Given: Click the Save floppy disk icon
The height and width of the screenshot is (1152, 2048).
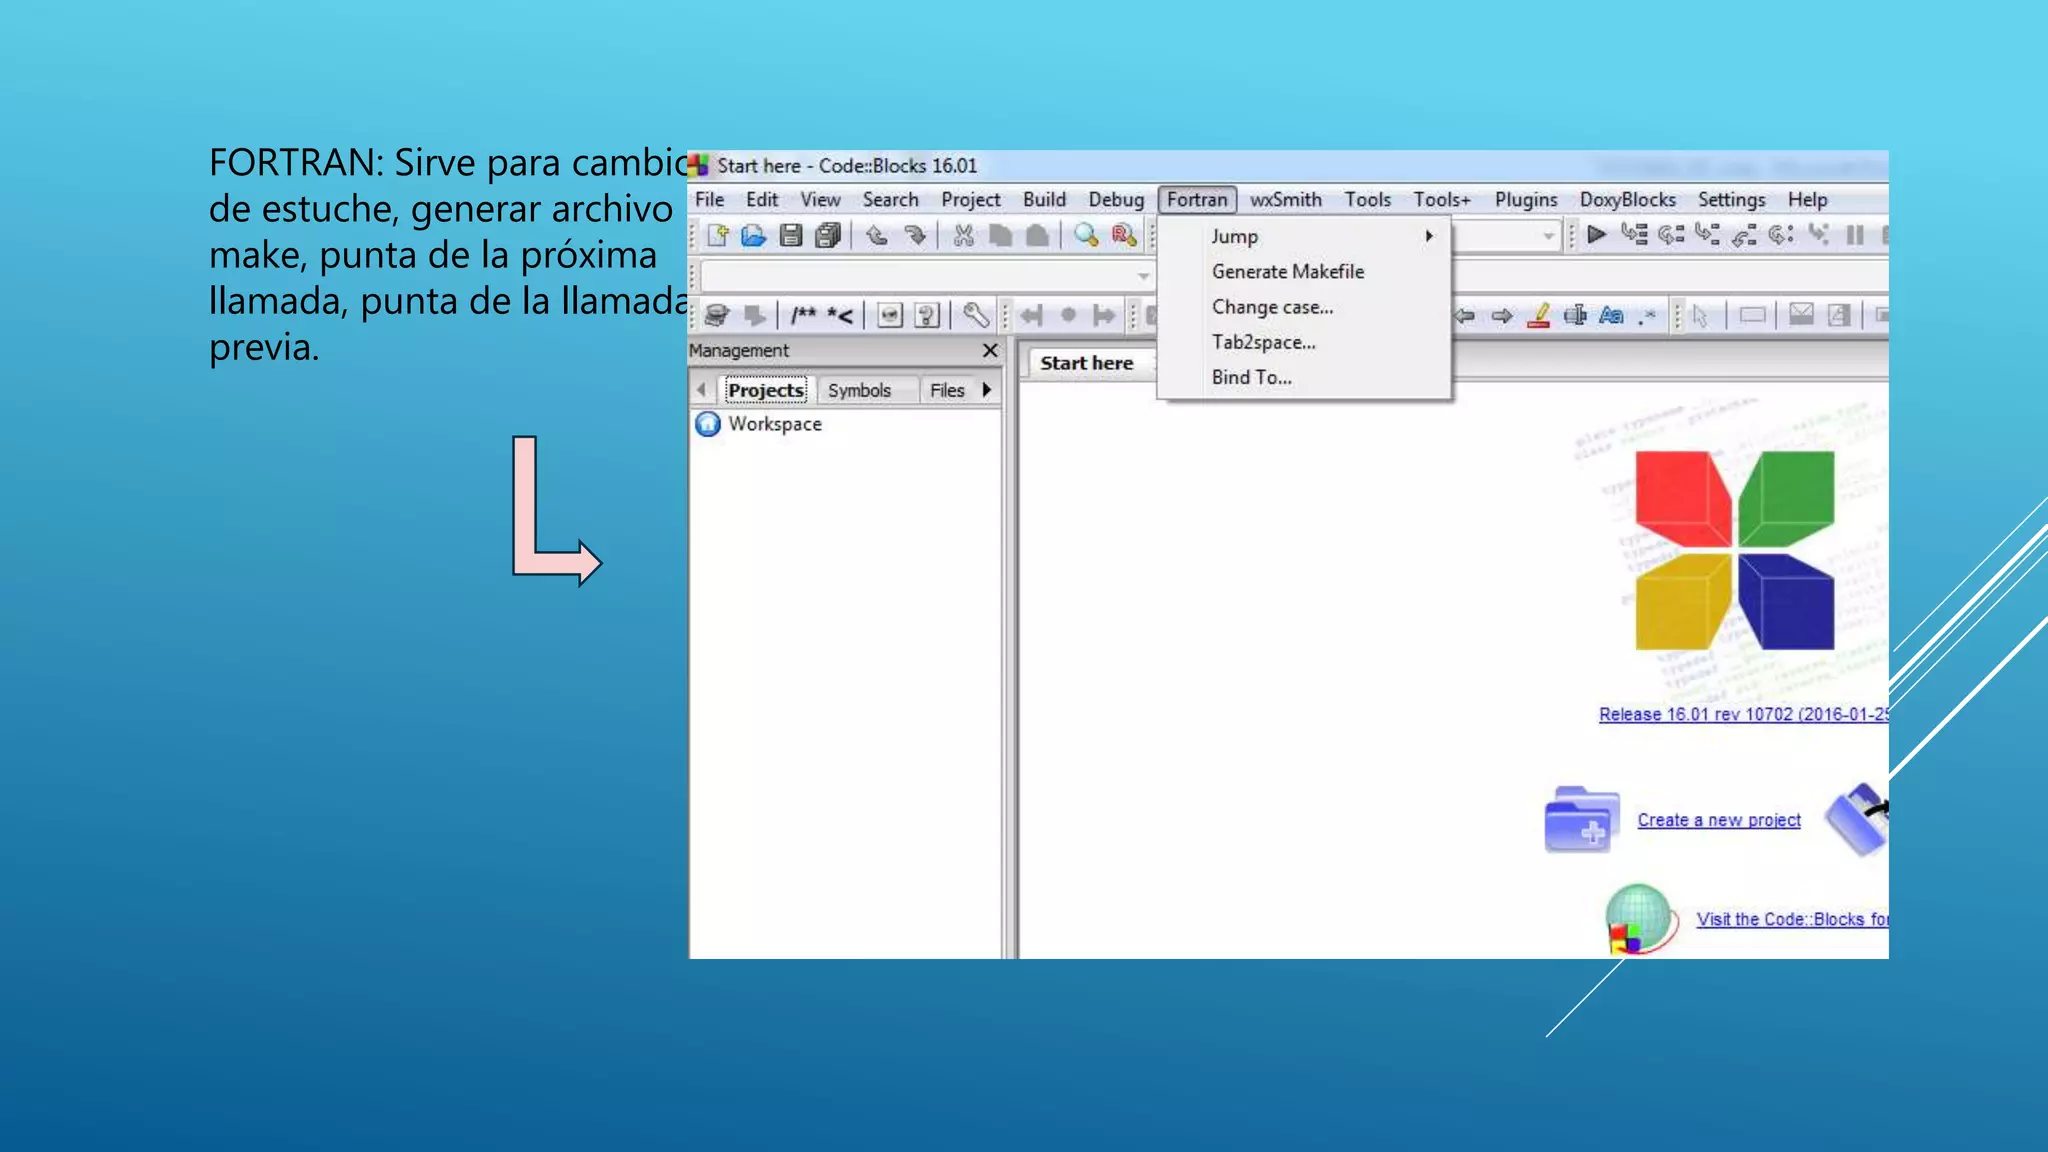Looking at the screenshot, I should coord(791,235).
